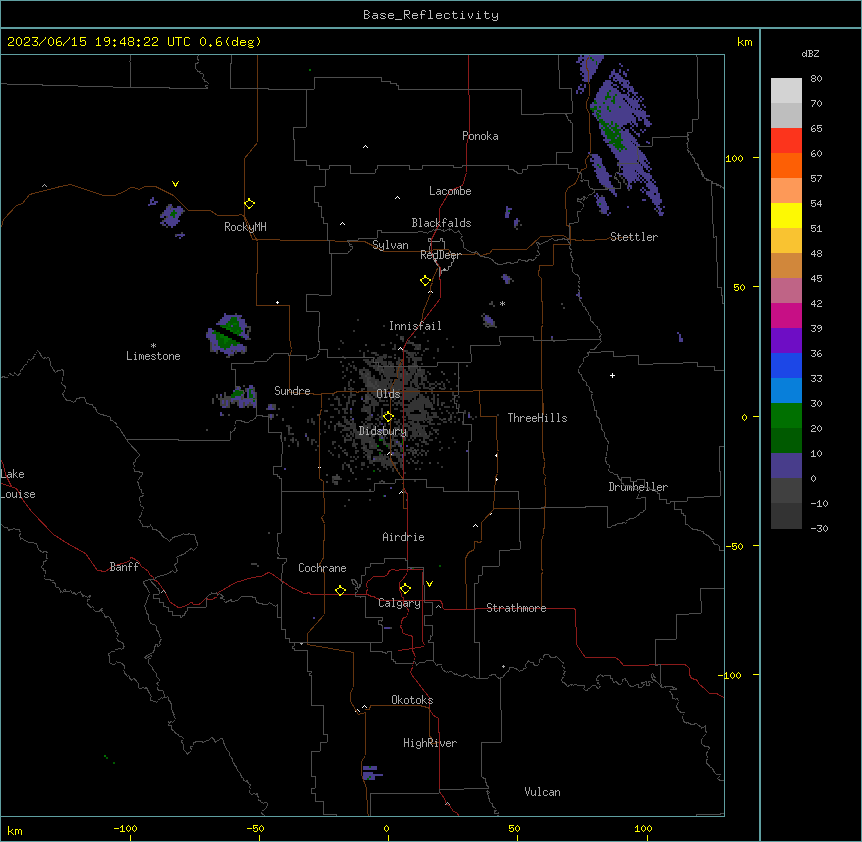Click the Blackfalds city label
Viewport: 862px width, 842px height.
[x=441, y=223]
